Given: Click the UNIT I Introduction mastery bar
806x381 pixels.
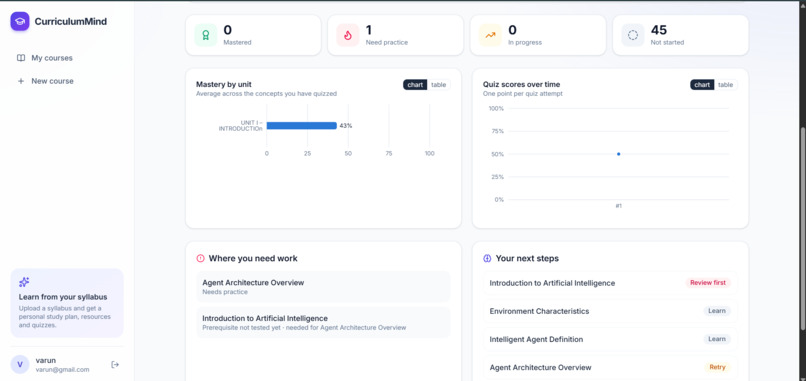Looking at the screenshot, I should pos(302,125).
